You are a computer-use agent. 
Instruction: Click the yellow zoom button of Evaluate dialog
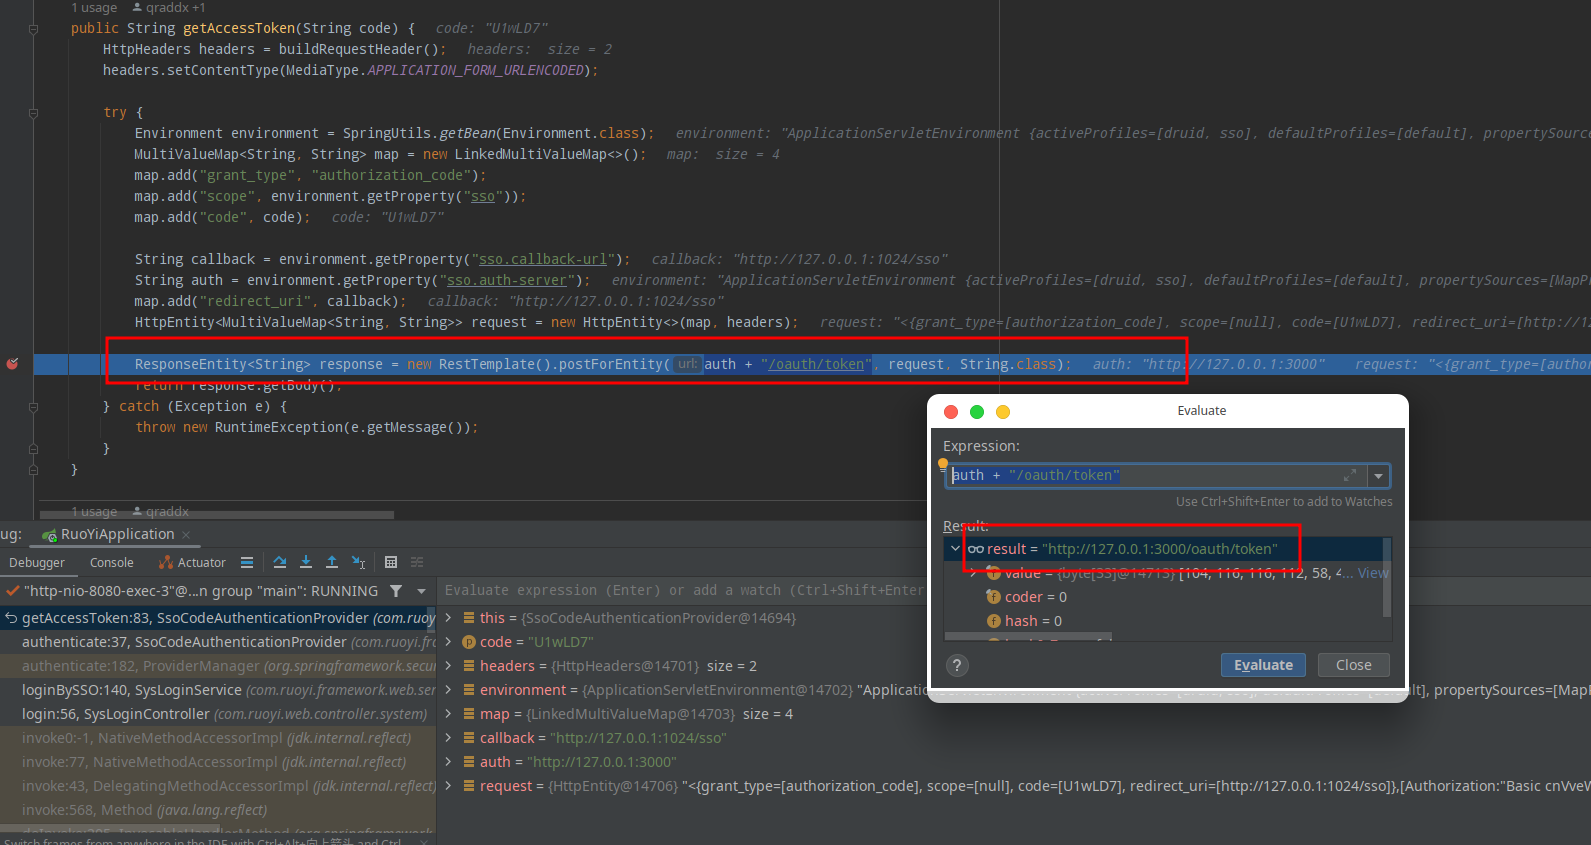1003,412
